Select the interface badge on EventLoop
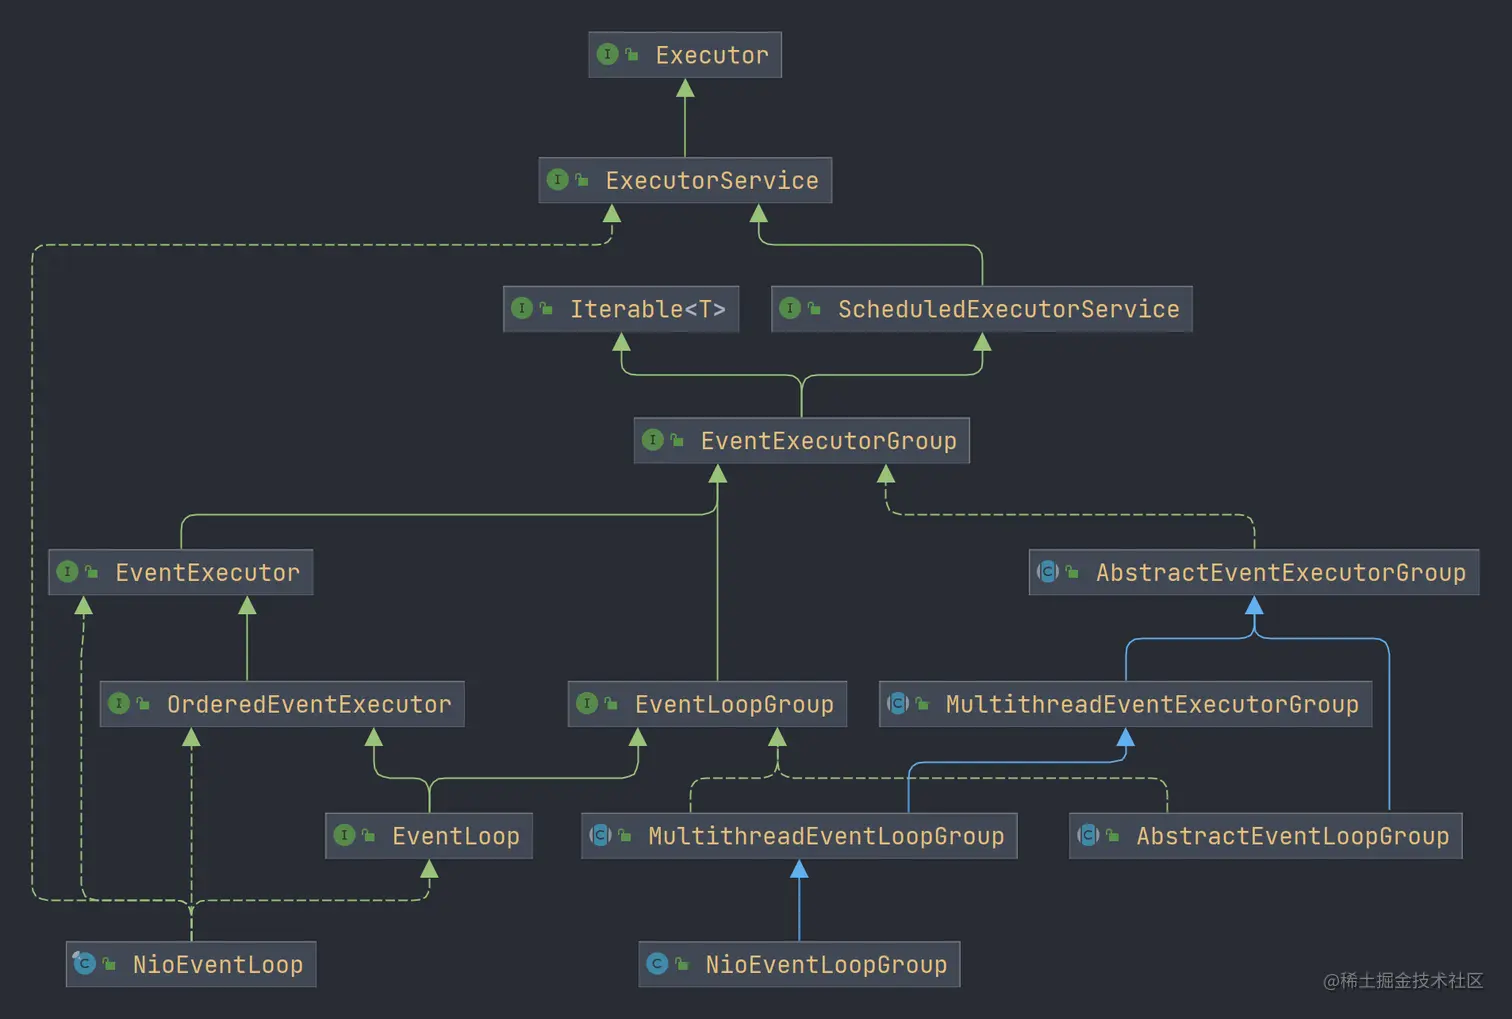Image resolution: width=1512 pixels, height=1019 pixels. click(345, 835)
